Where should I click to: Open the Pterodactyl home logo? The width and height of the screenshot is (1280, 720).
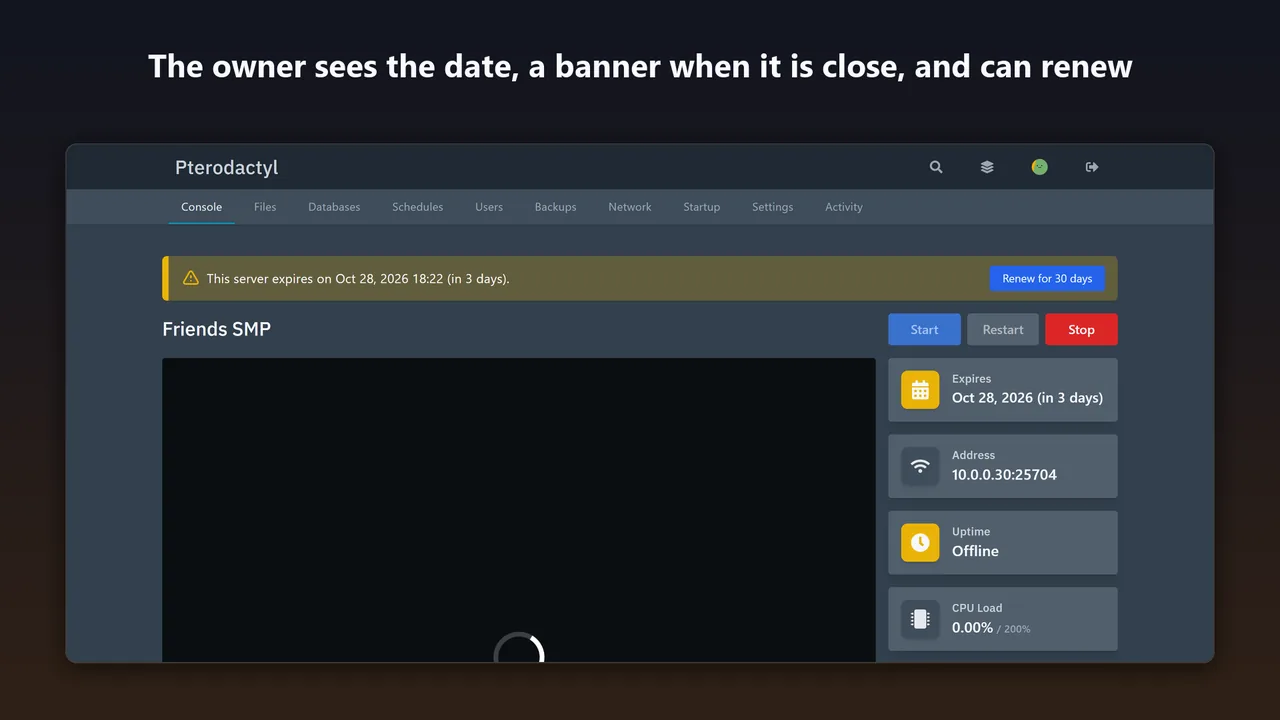click(x=226, y=167)
